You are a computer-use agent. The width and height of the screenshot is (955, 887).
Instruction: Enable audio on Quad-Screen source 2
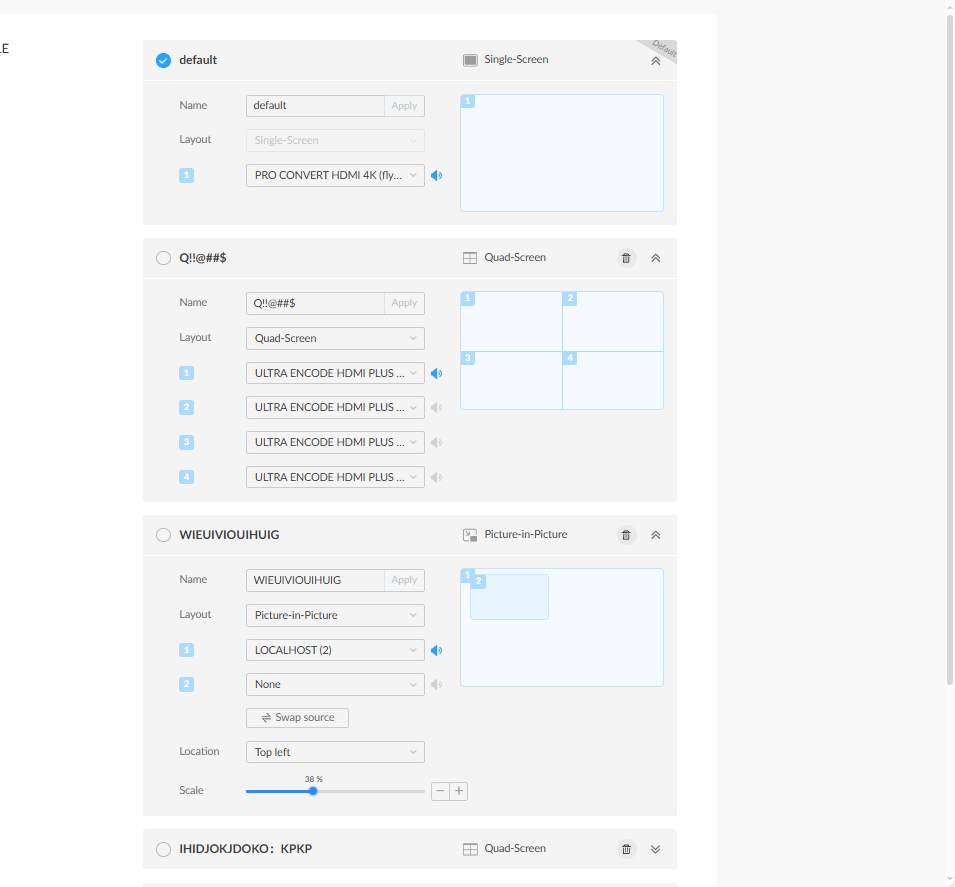pos(436,408)
